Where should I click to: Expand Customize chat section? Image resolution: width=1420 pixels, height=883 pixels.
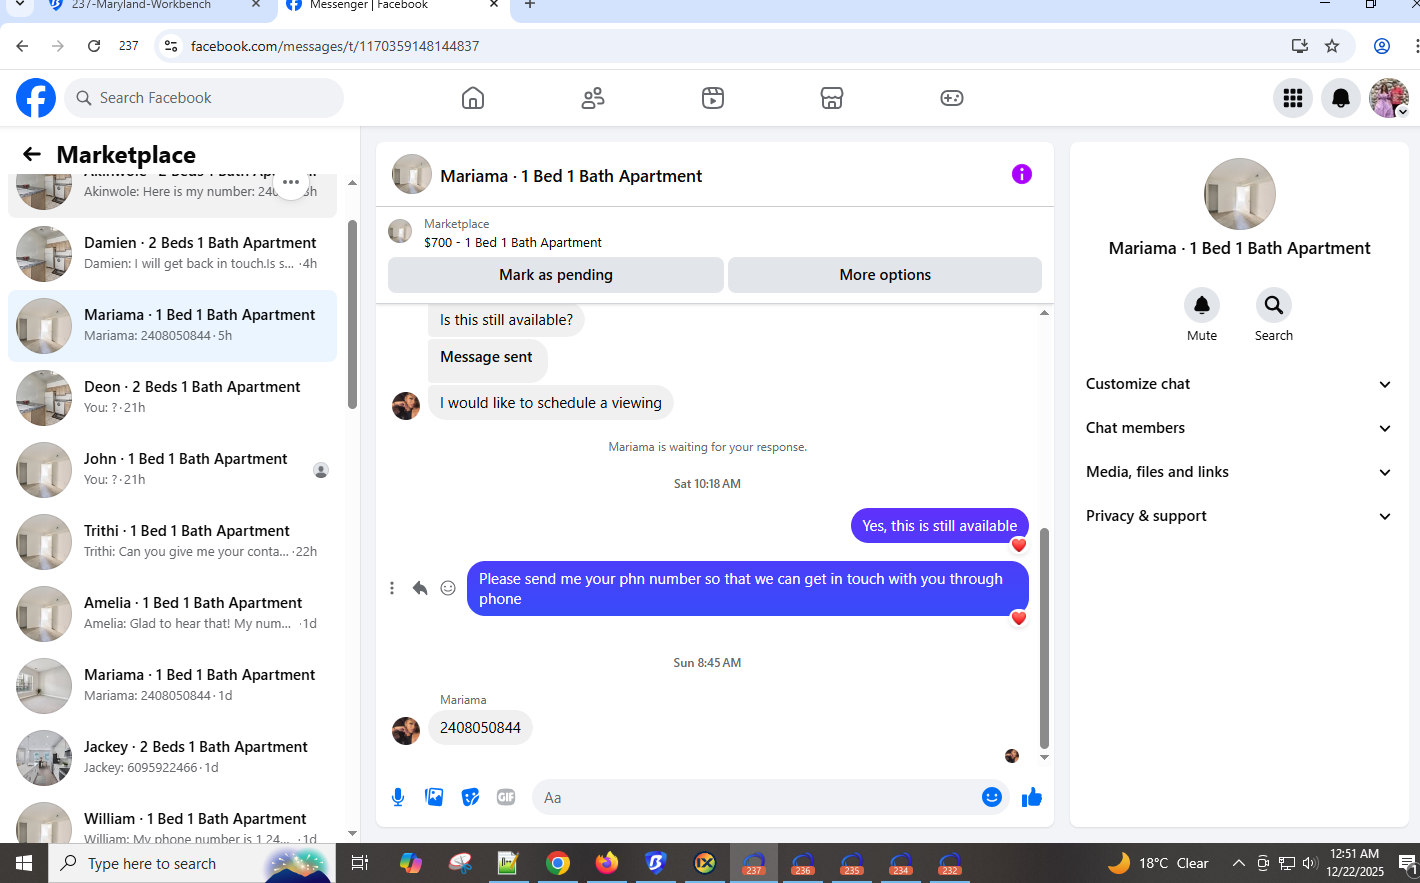[x=1240, y=384]
